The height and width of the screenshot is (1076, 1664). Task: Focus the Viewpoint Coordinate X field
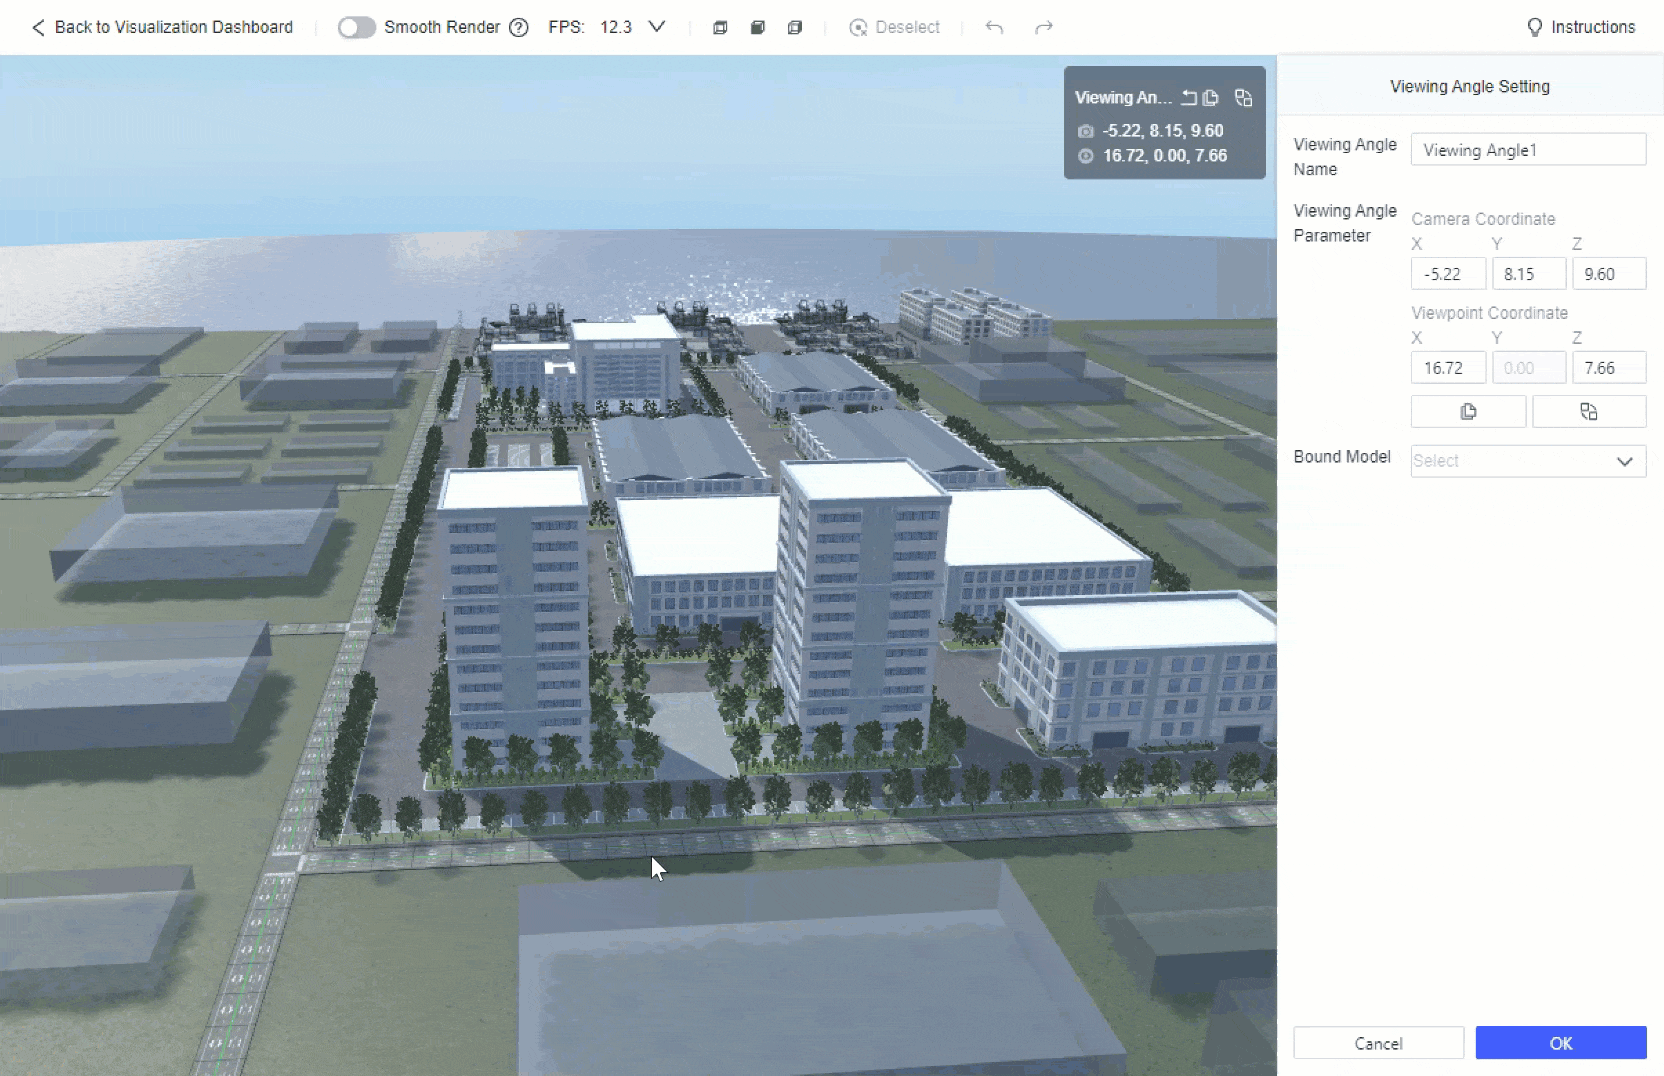tap(1448, 368)
